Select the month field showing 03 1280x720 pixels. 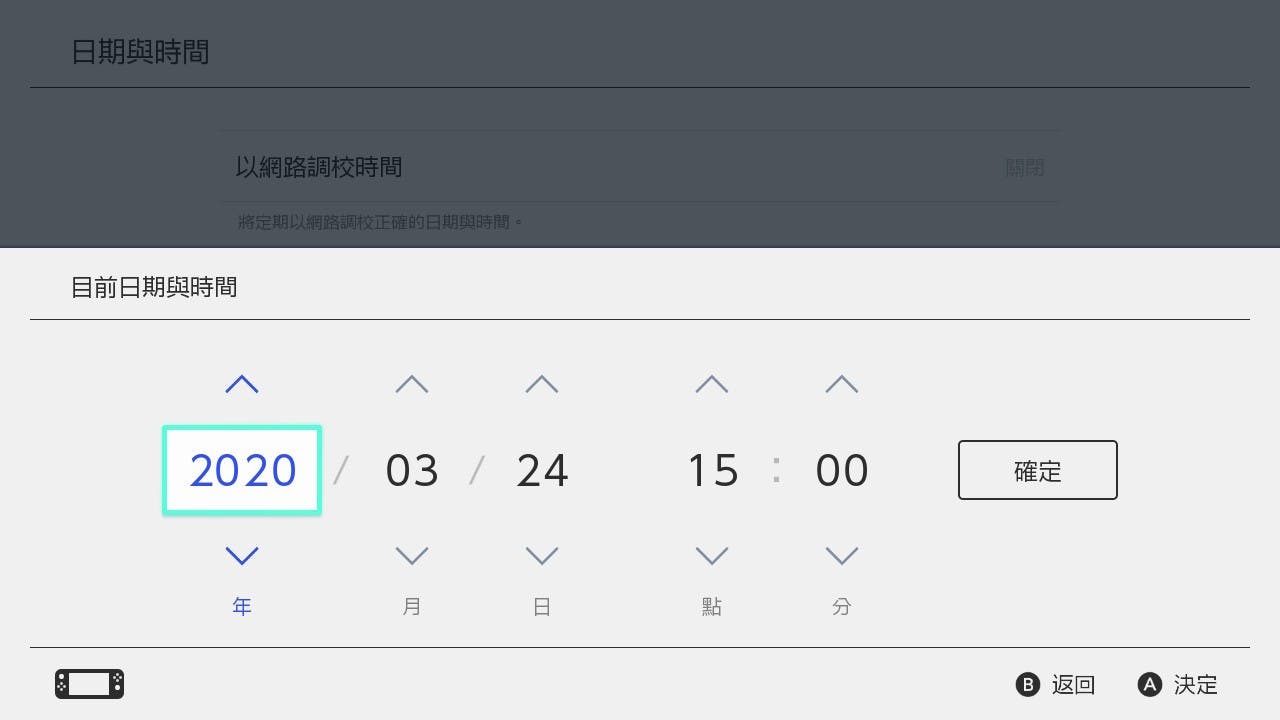(412, 470)
